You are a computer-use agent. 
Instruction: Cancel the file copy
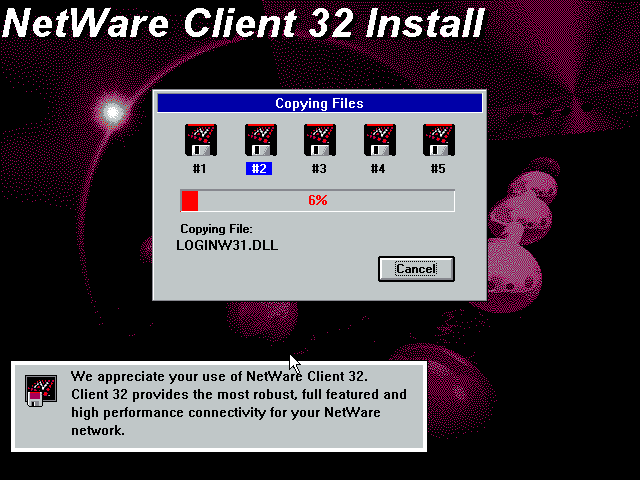[416, 269]
